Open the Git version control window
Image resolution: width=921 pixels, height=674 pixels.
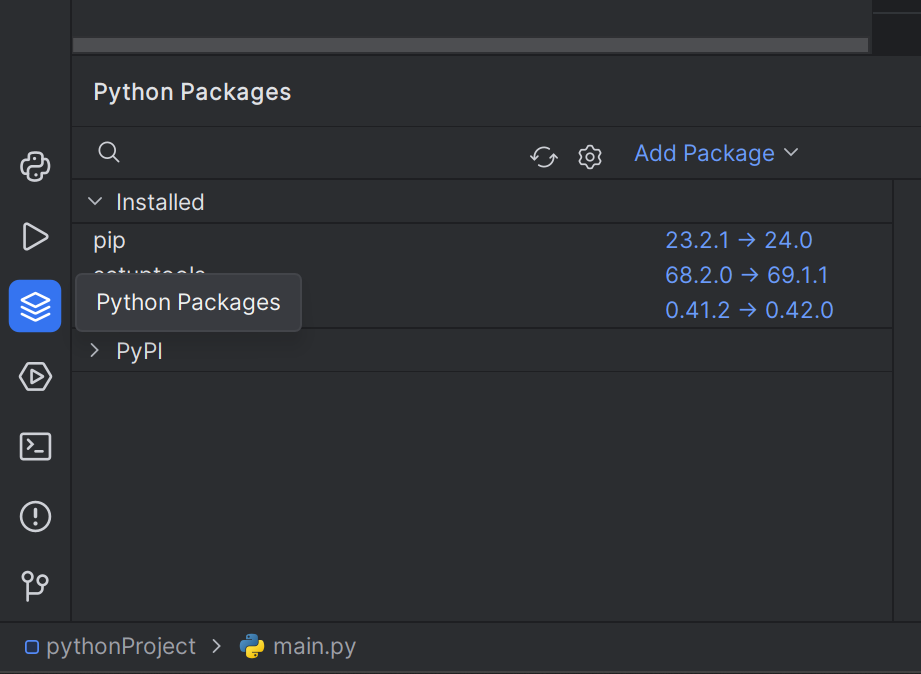pos(35,585)
